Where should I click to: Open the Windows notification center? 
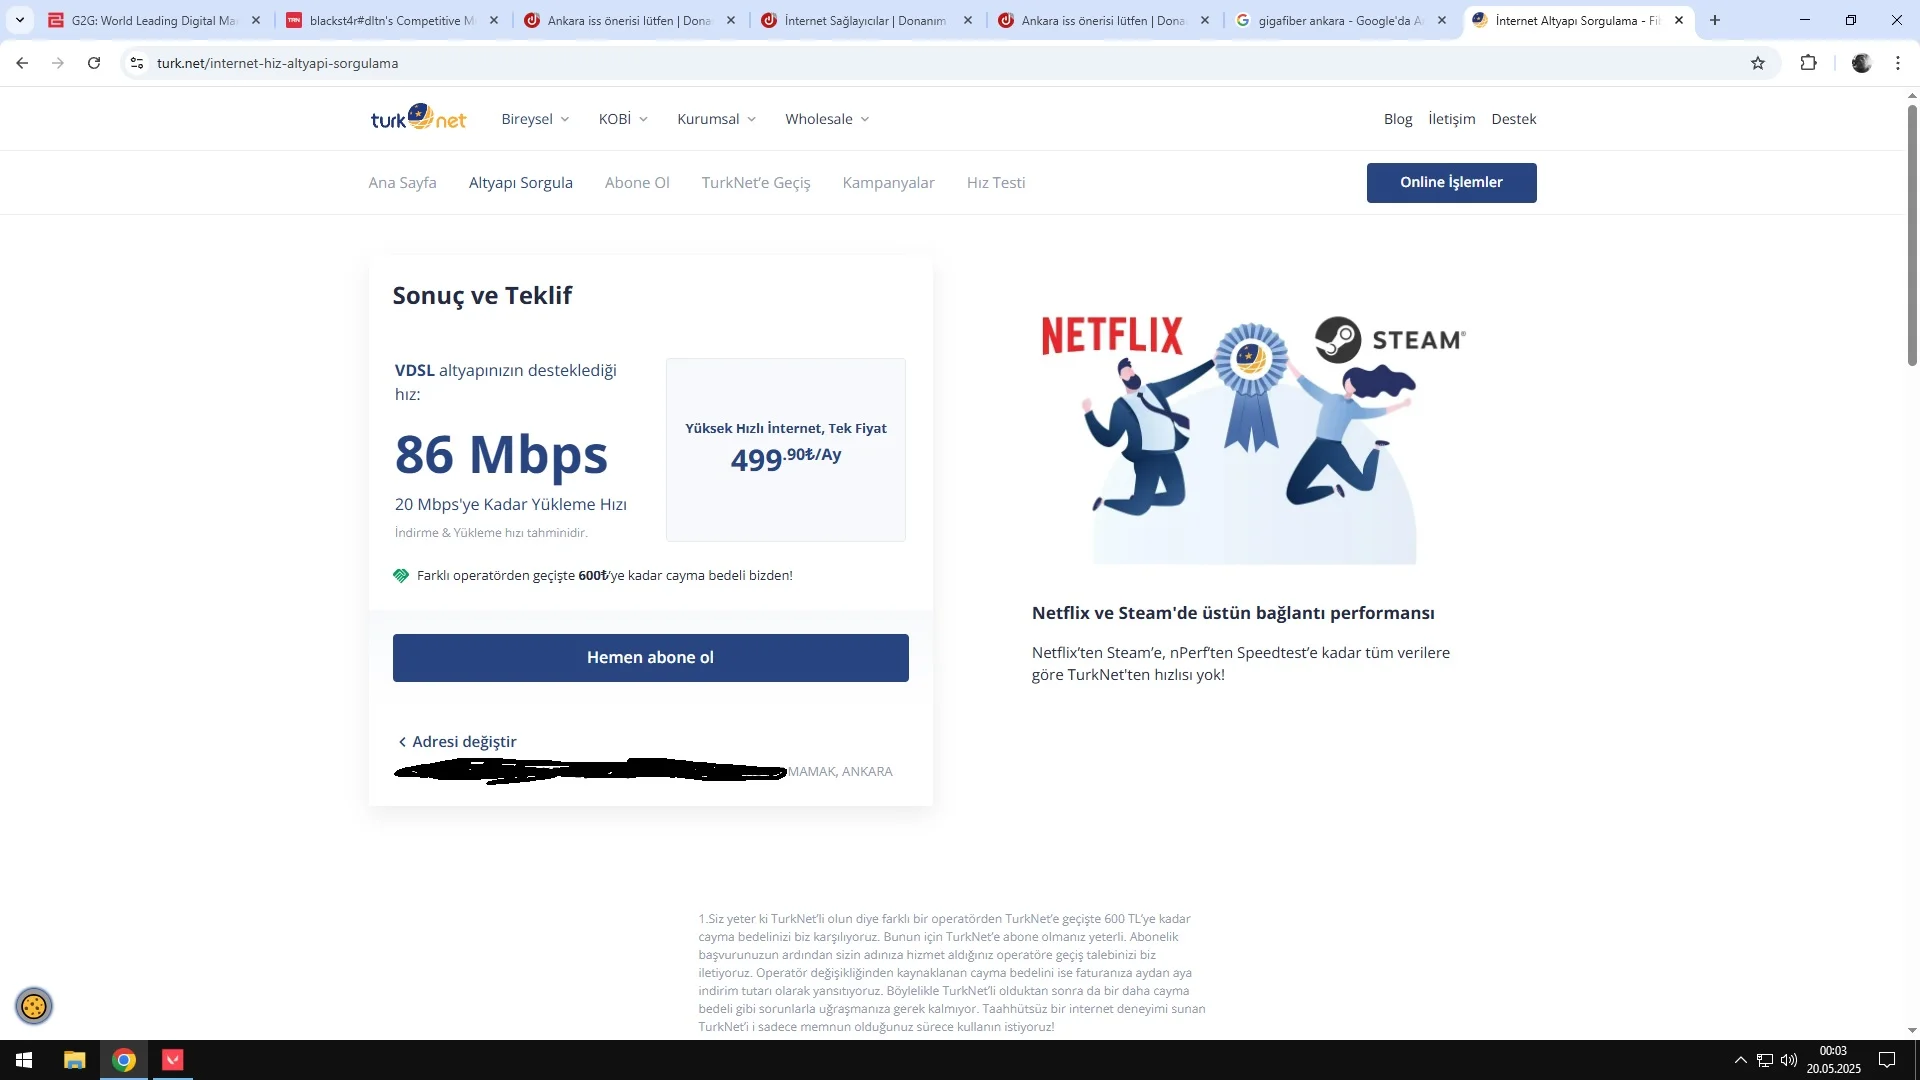(1887, 1060)
